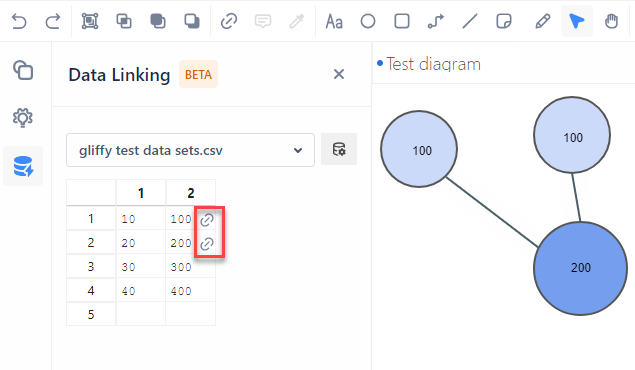Close the Data Linking panel
Screen dimensions: 635x370
coord(339,74)
